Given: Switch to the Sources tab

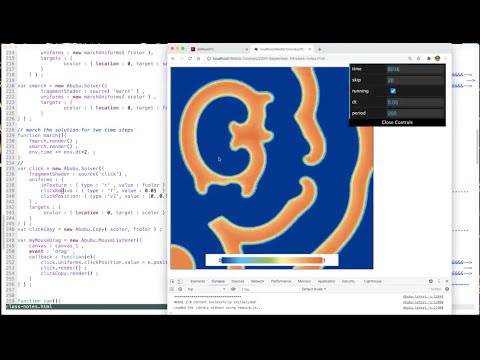Looking at the screenshot, I should [238, 281].
